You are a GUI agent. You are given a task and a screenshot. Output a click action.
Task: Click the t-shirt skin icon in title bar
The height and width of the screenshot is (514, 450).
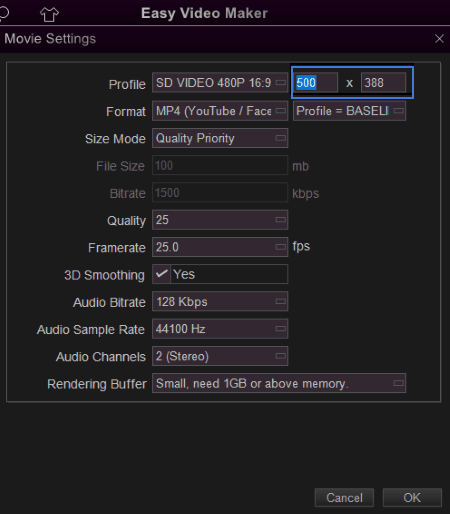click(49, 14)
